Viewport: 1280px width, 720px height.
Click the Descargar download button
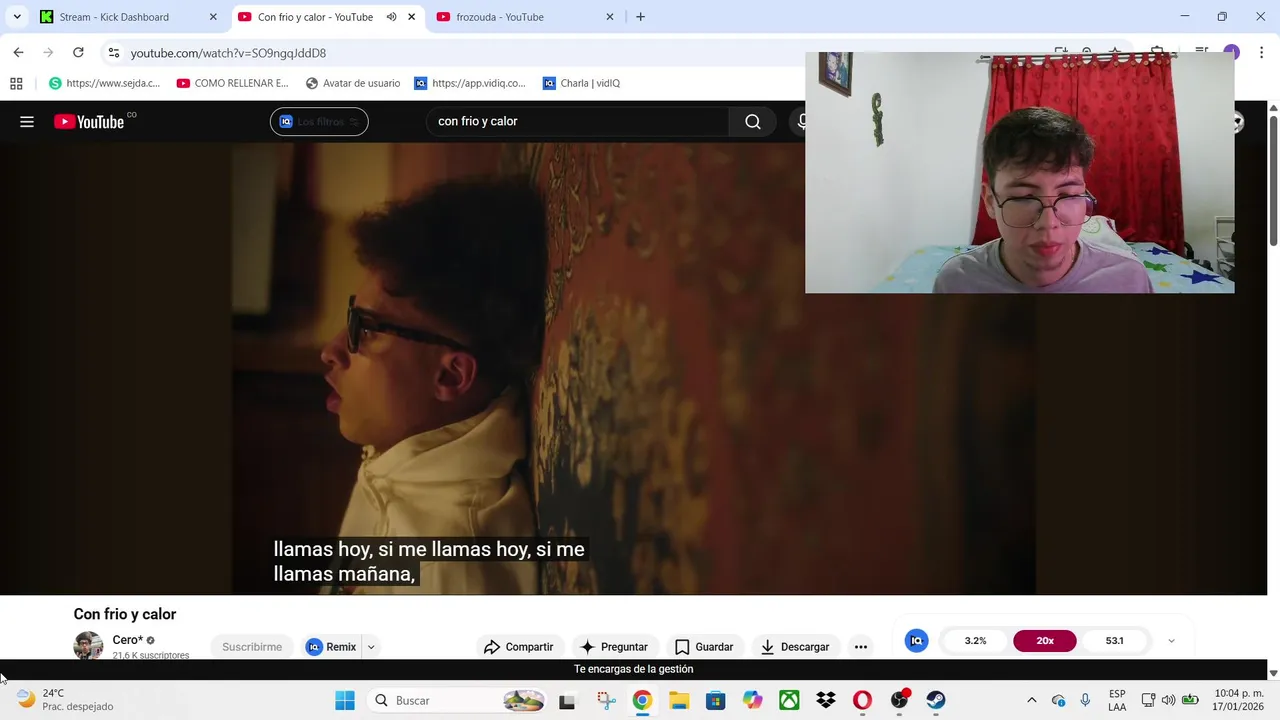coord(795,647)
